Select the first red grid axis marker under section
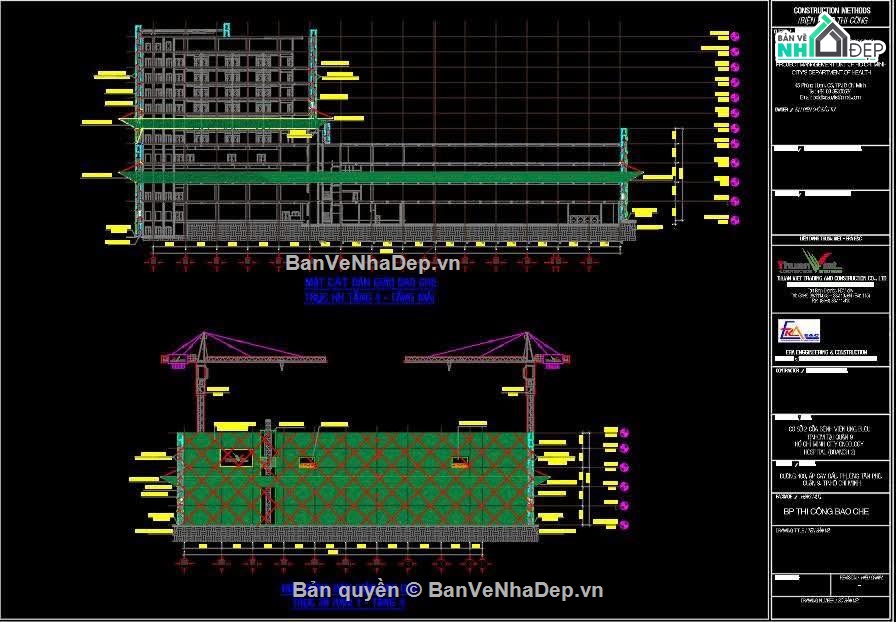 [x=154, y=262]
